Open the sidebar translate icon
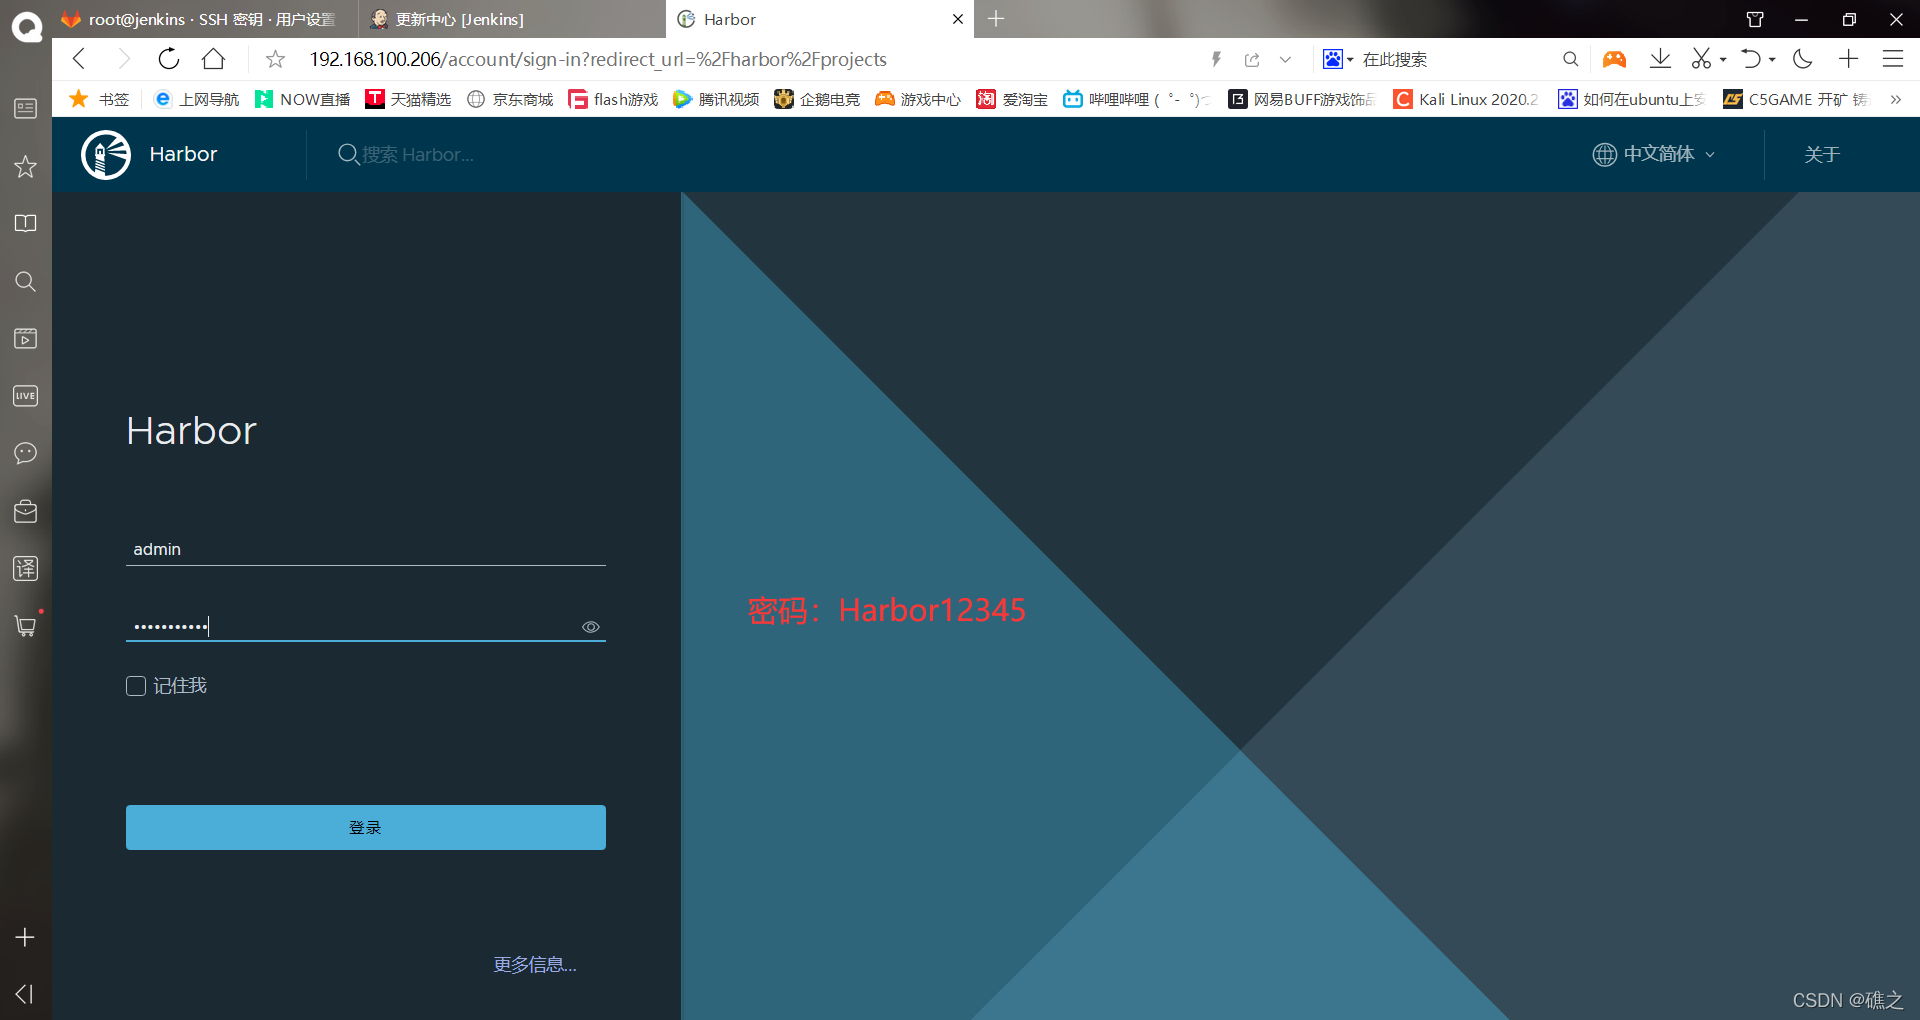Image resolution: width=1920 pixels, height=1020 pixels. click(26, 569)
